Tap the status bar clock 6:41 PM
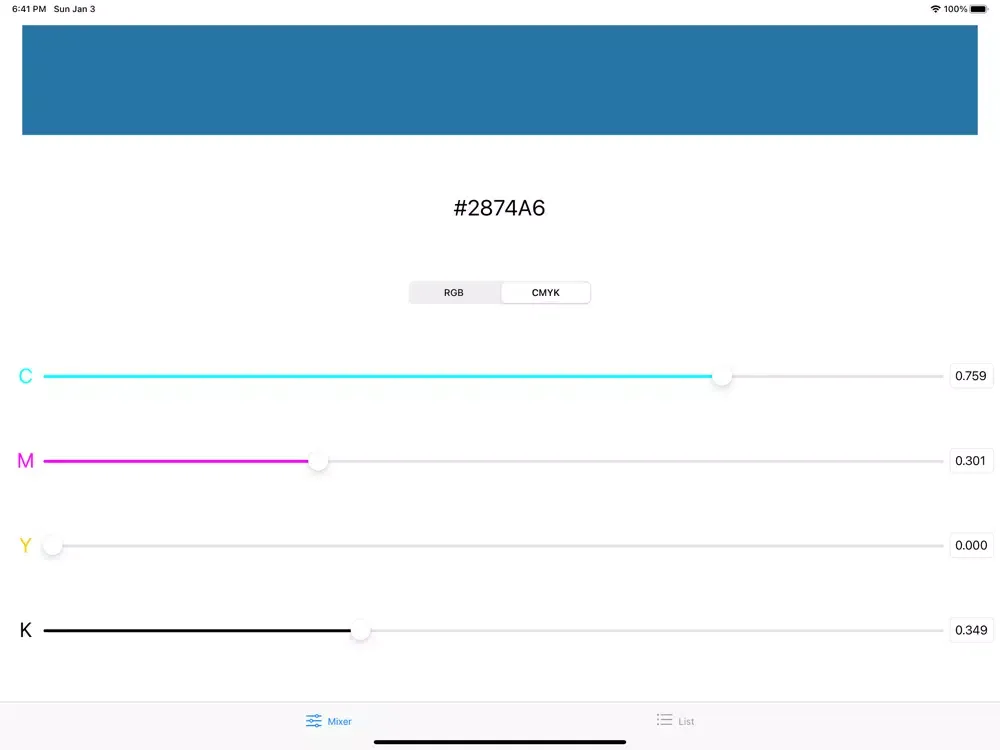The height and width of the screenshot is (750, 1000). 29,9
